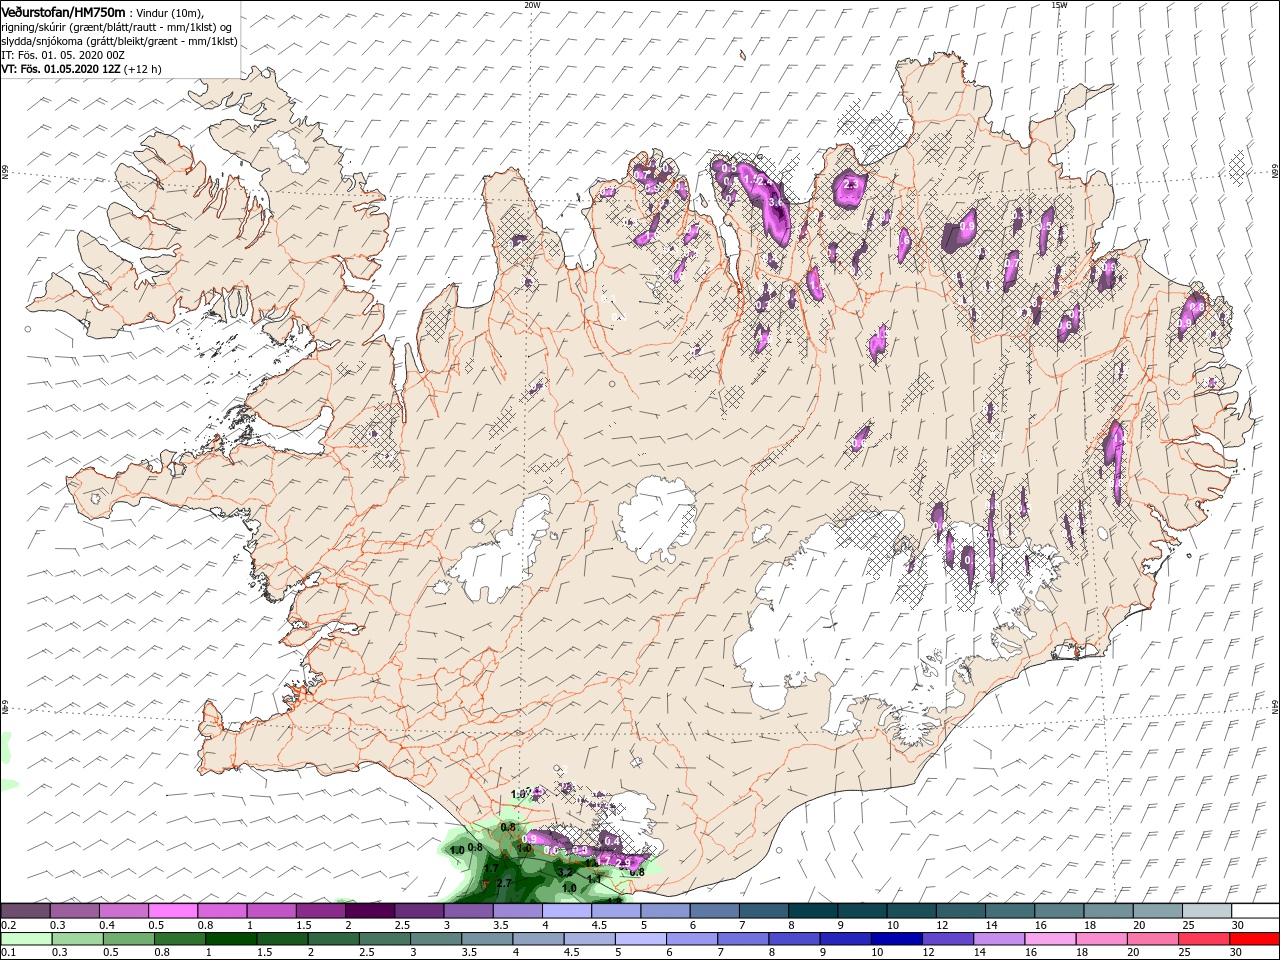The height and width of the screenshot is (960, 1280).
Task: Click lower rain-scale swatch between 10 and 12
Action: click(x=897, y=939)
